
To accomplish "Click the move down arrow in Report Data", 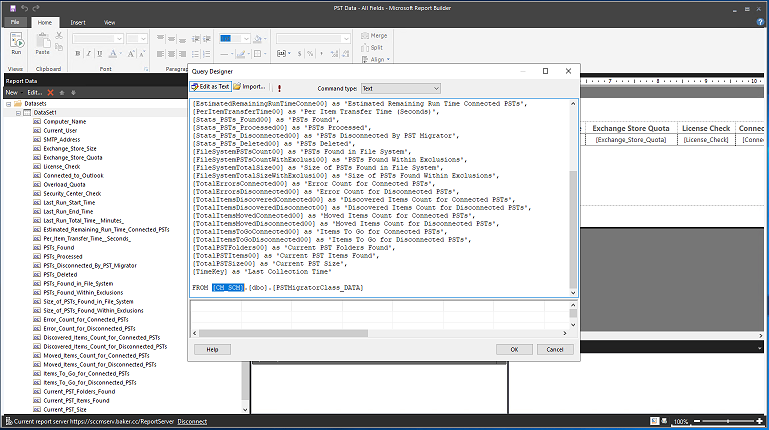I will click(73, 92).
